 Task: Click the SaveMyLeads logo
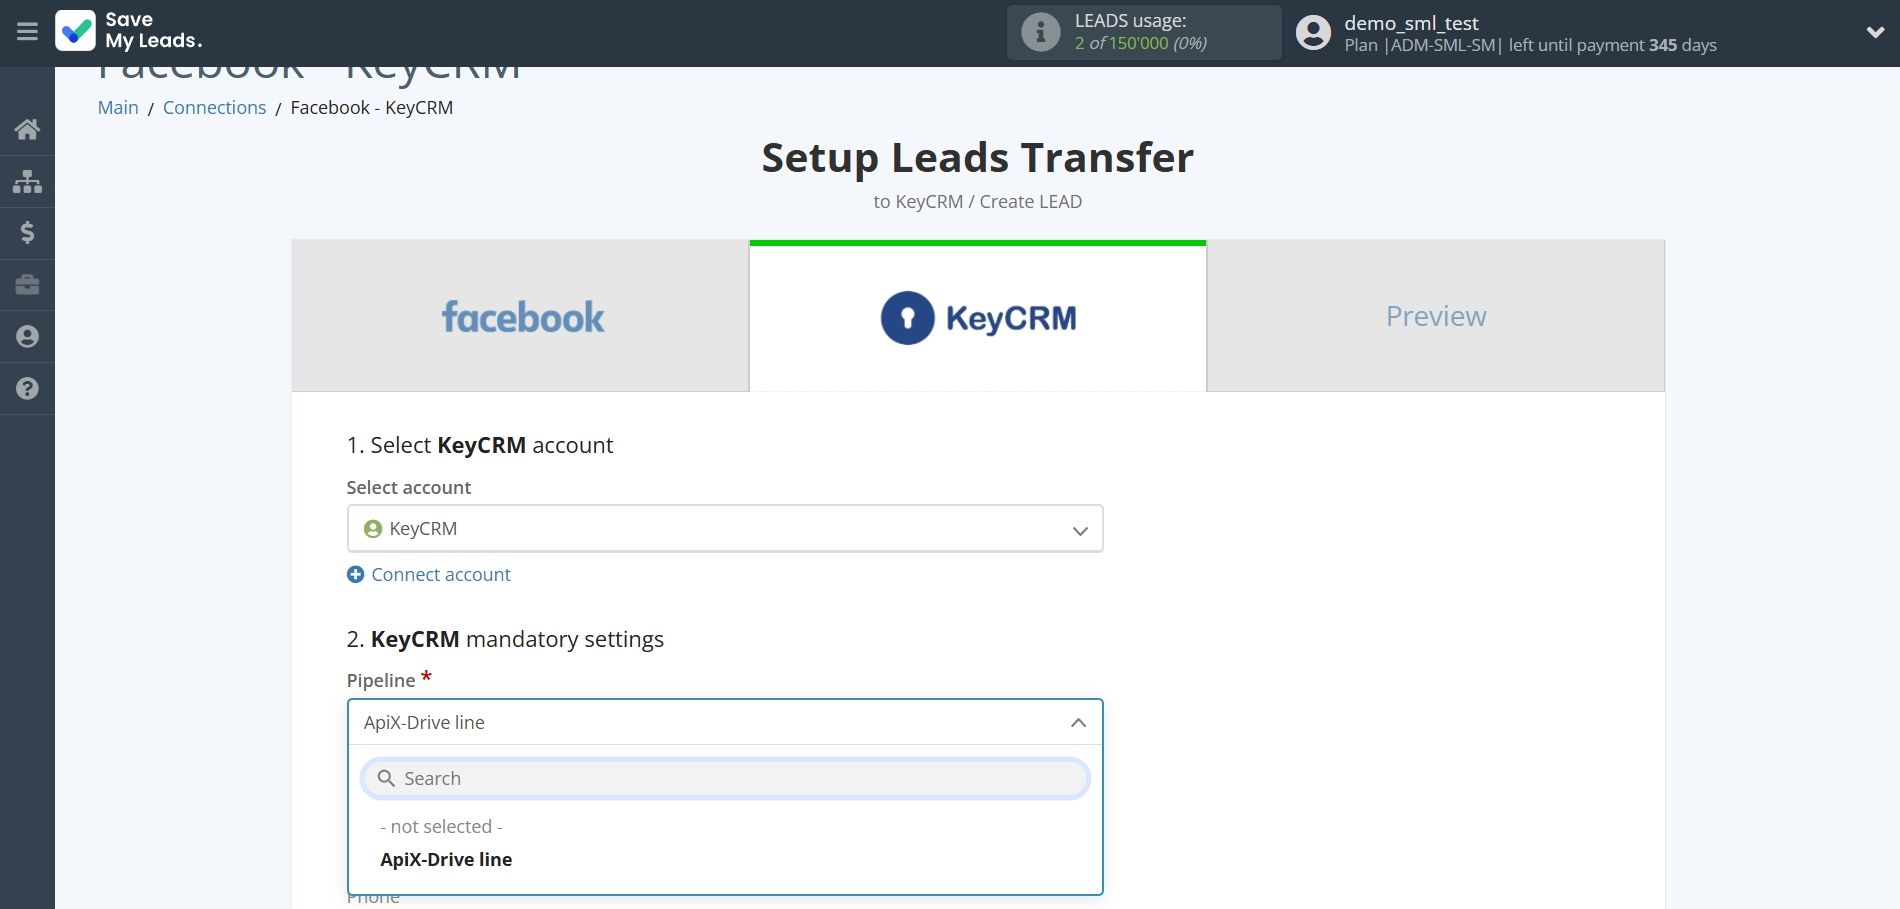coord(130,32)
